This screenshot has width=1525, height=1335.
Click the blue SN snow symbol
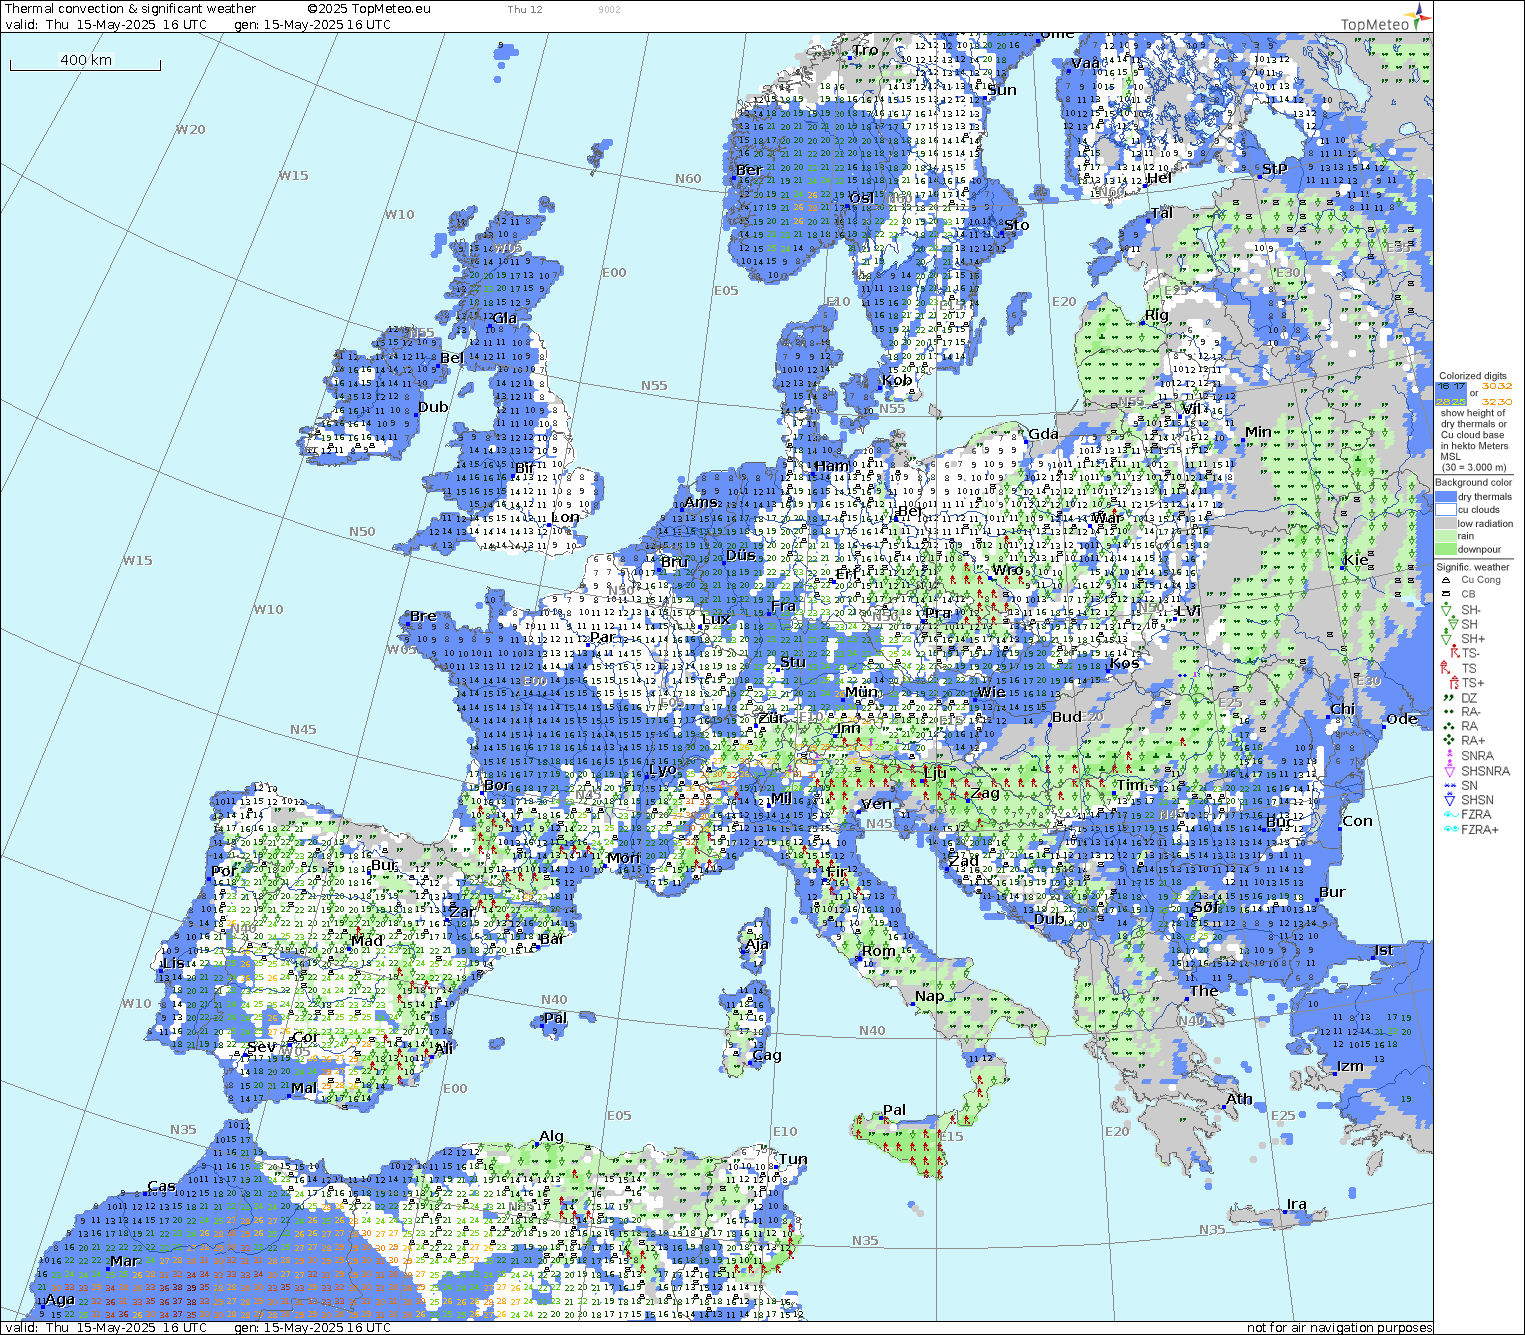pyautogui.click(x=1449, y=786)
